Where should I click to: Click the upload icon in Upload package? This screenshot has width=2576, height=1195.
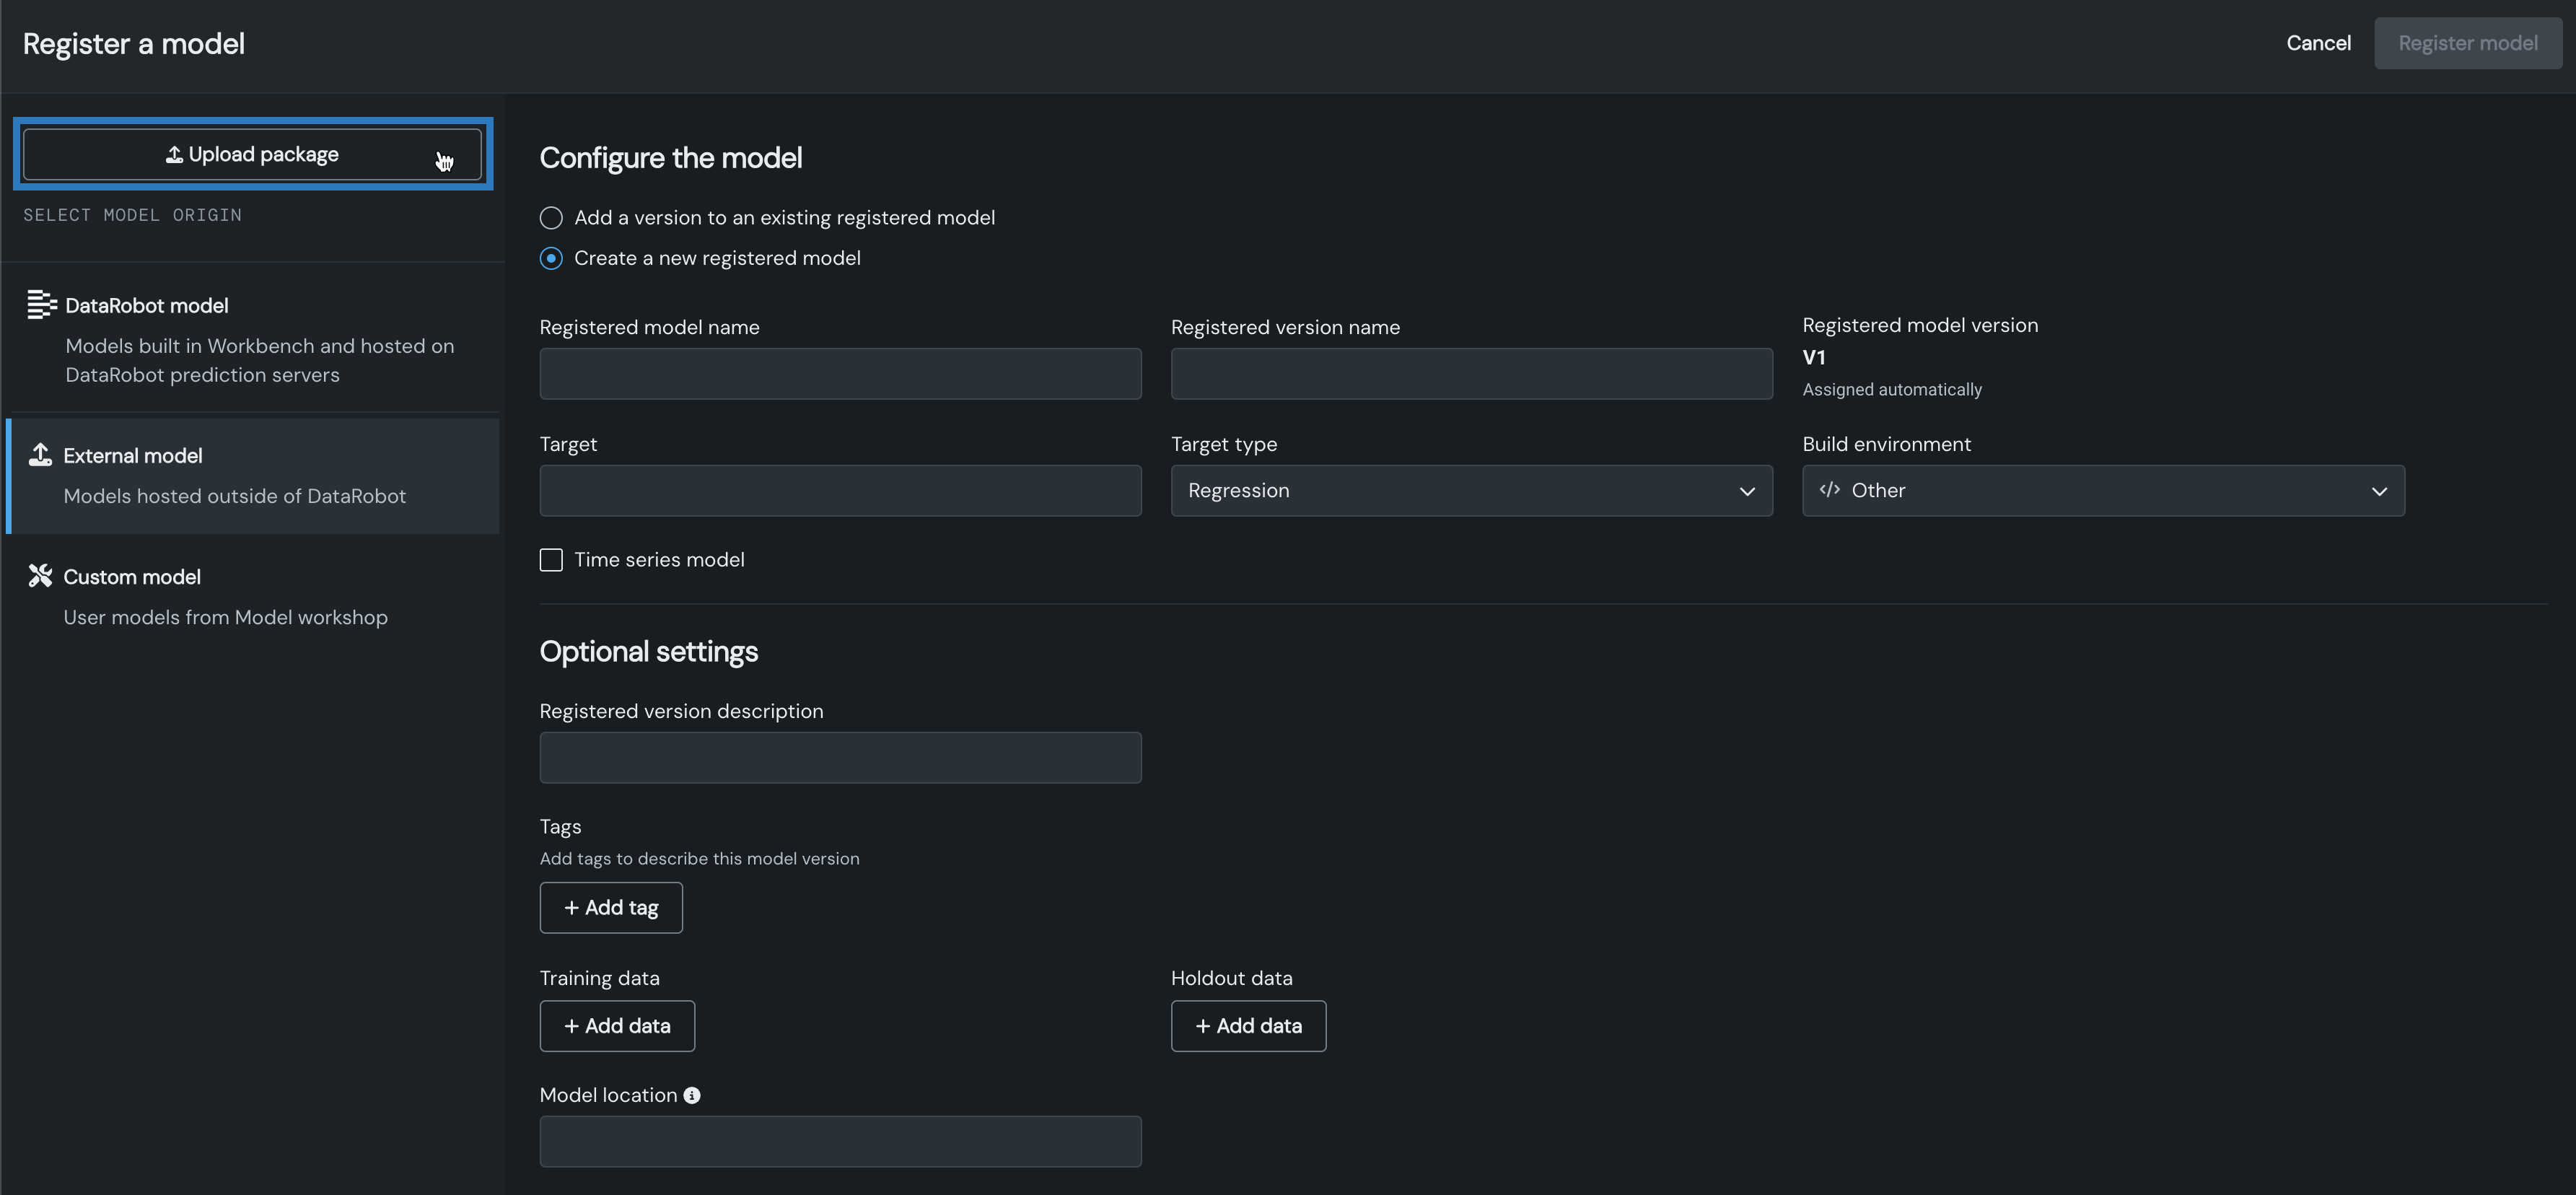click(x=174, y=154)
